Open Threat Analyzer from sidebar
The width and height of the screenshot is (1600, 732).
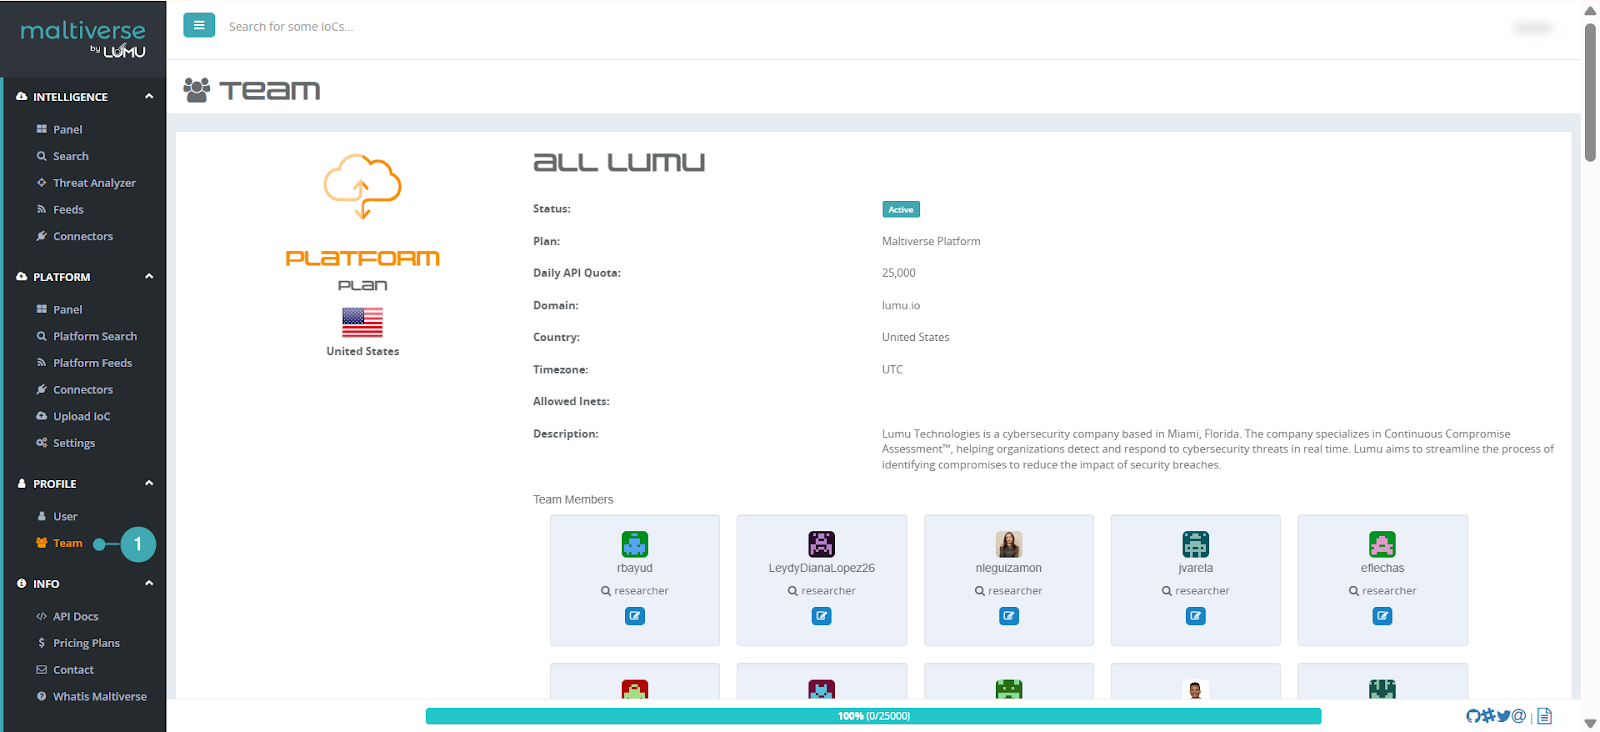[x=94, y=183]
